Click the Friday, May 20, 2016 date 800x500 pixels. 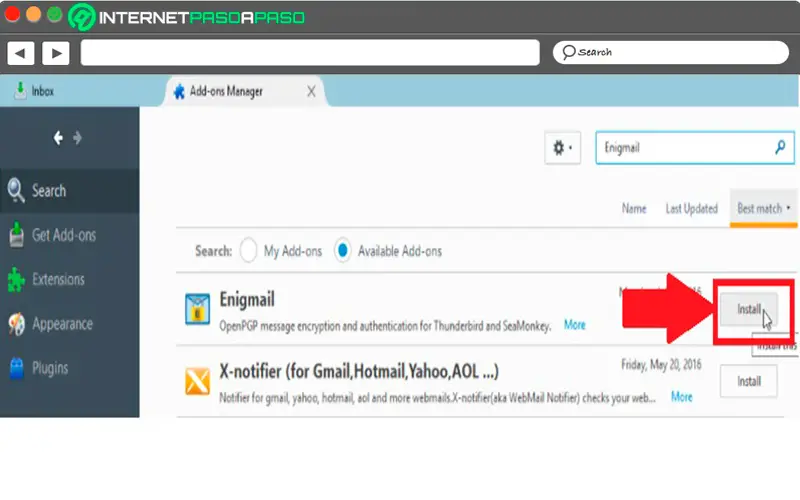661,365
